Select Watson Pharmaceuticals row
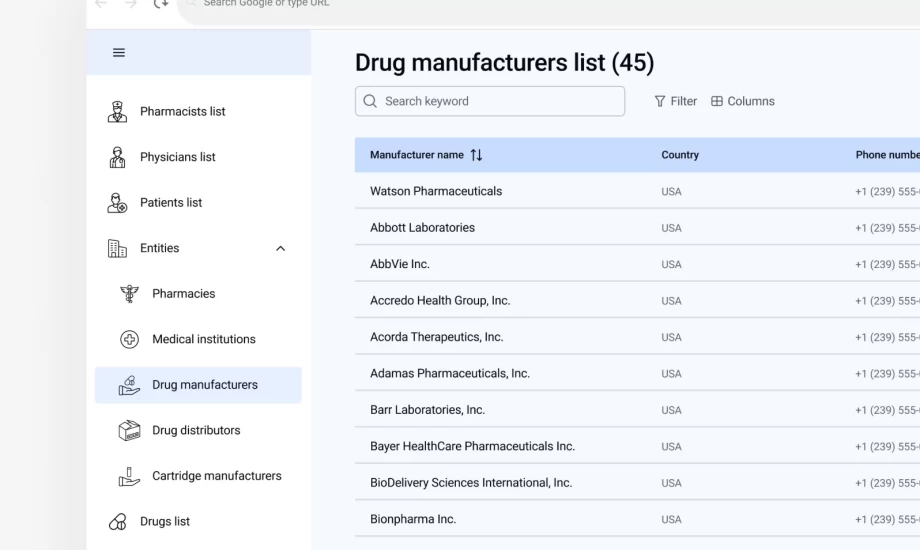 637,191
